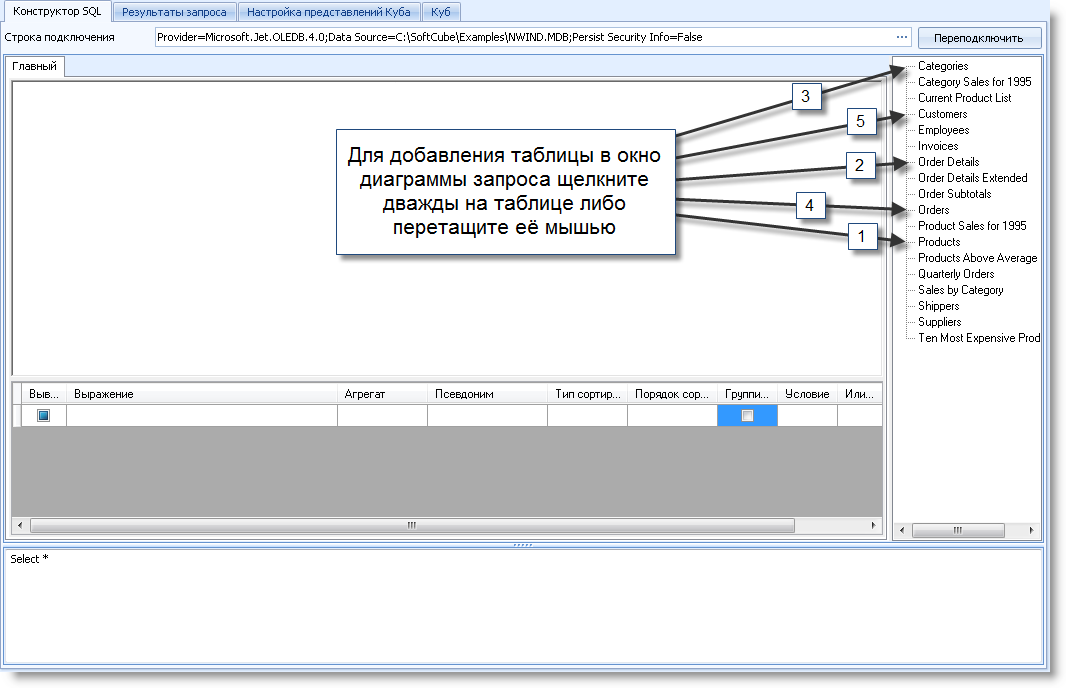1066x688 pixels.
Task: Click the connection string input field
Action: coord(520,37)
